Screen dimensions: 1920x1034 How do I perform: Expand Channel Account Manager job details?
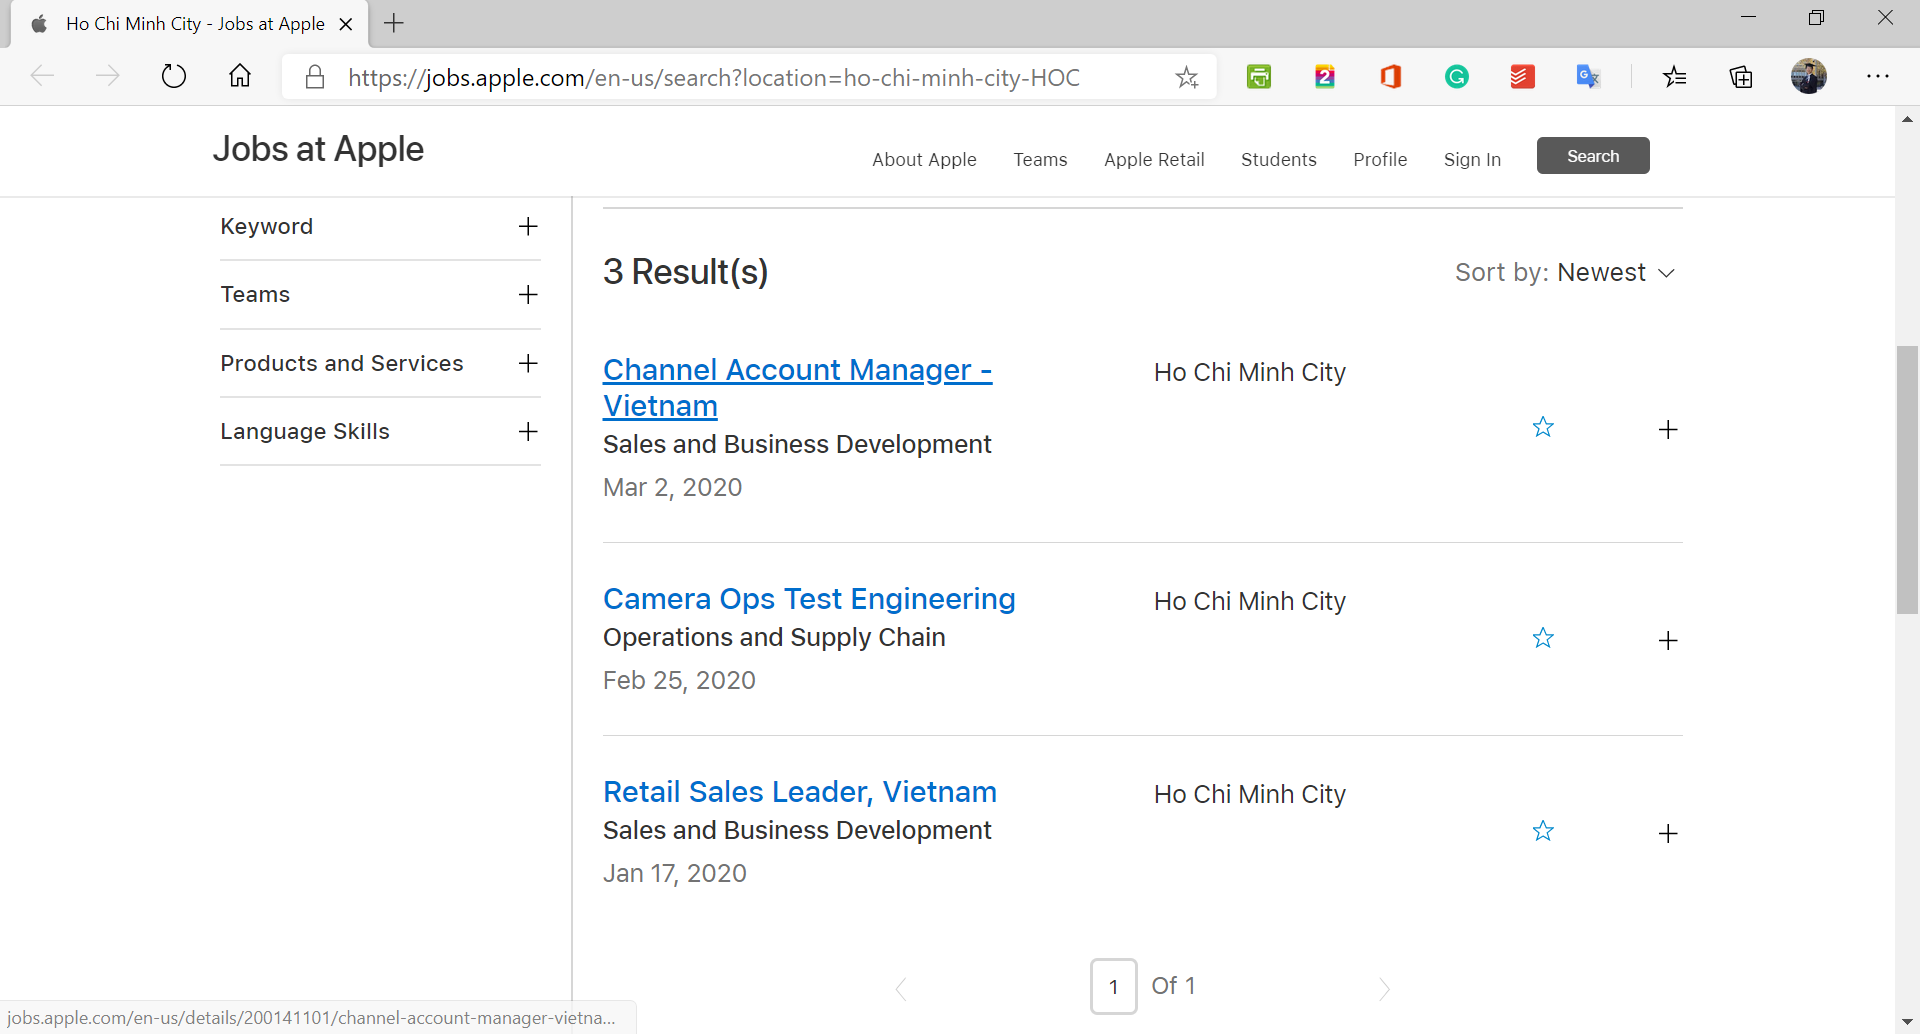(x=1668, y=430)
